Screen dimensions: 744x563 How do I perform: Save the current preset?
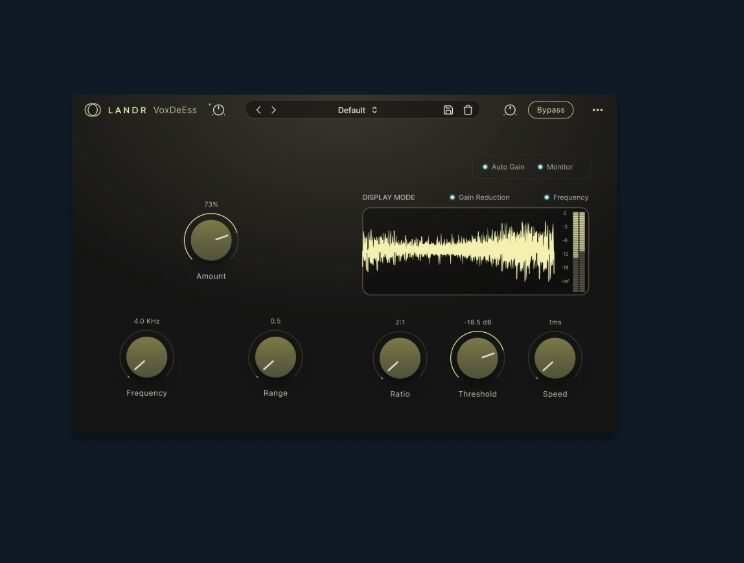point(448,110)
